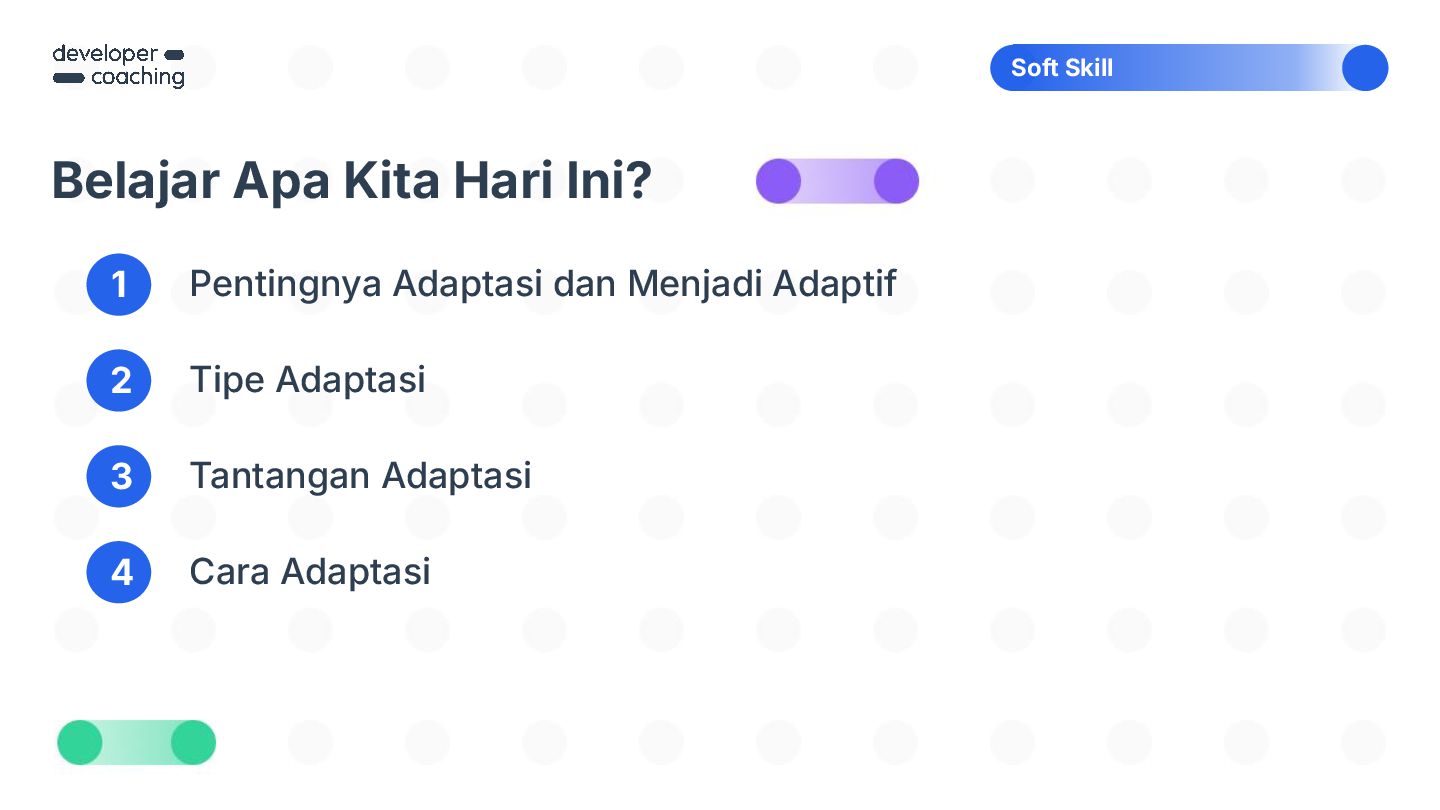Click the number 3 circle badge
This screenshot has height=810, width=1440.
tap(119, 476)
